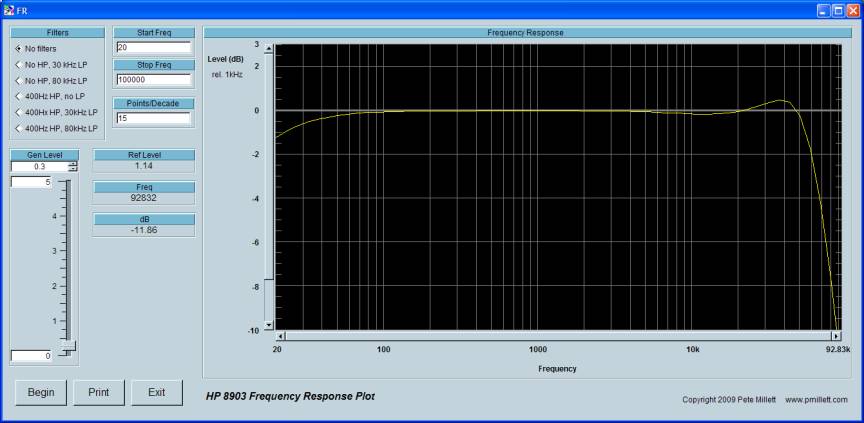
Task: Click the graph's horizontal scrollbar left arrow
Action: pyautogui.click(x=280, y=336)
